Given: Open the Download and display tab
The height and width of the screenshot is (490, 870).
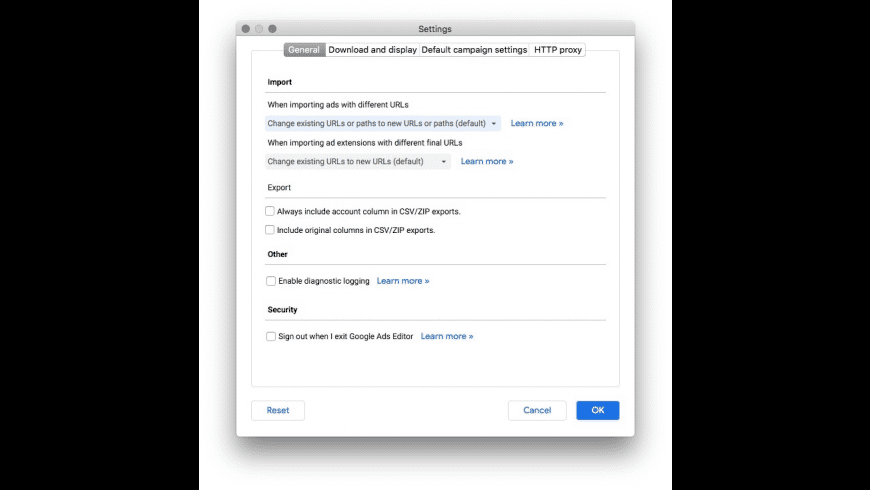Looking at the screenshot, I should point(373,50).
